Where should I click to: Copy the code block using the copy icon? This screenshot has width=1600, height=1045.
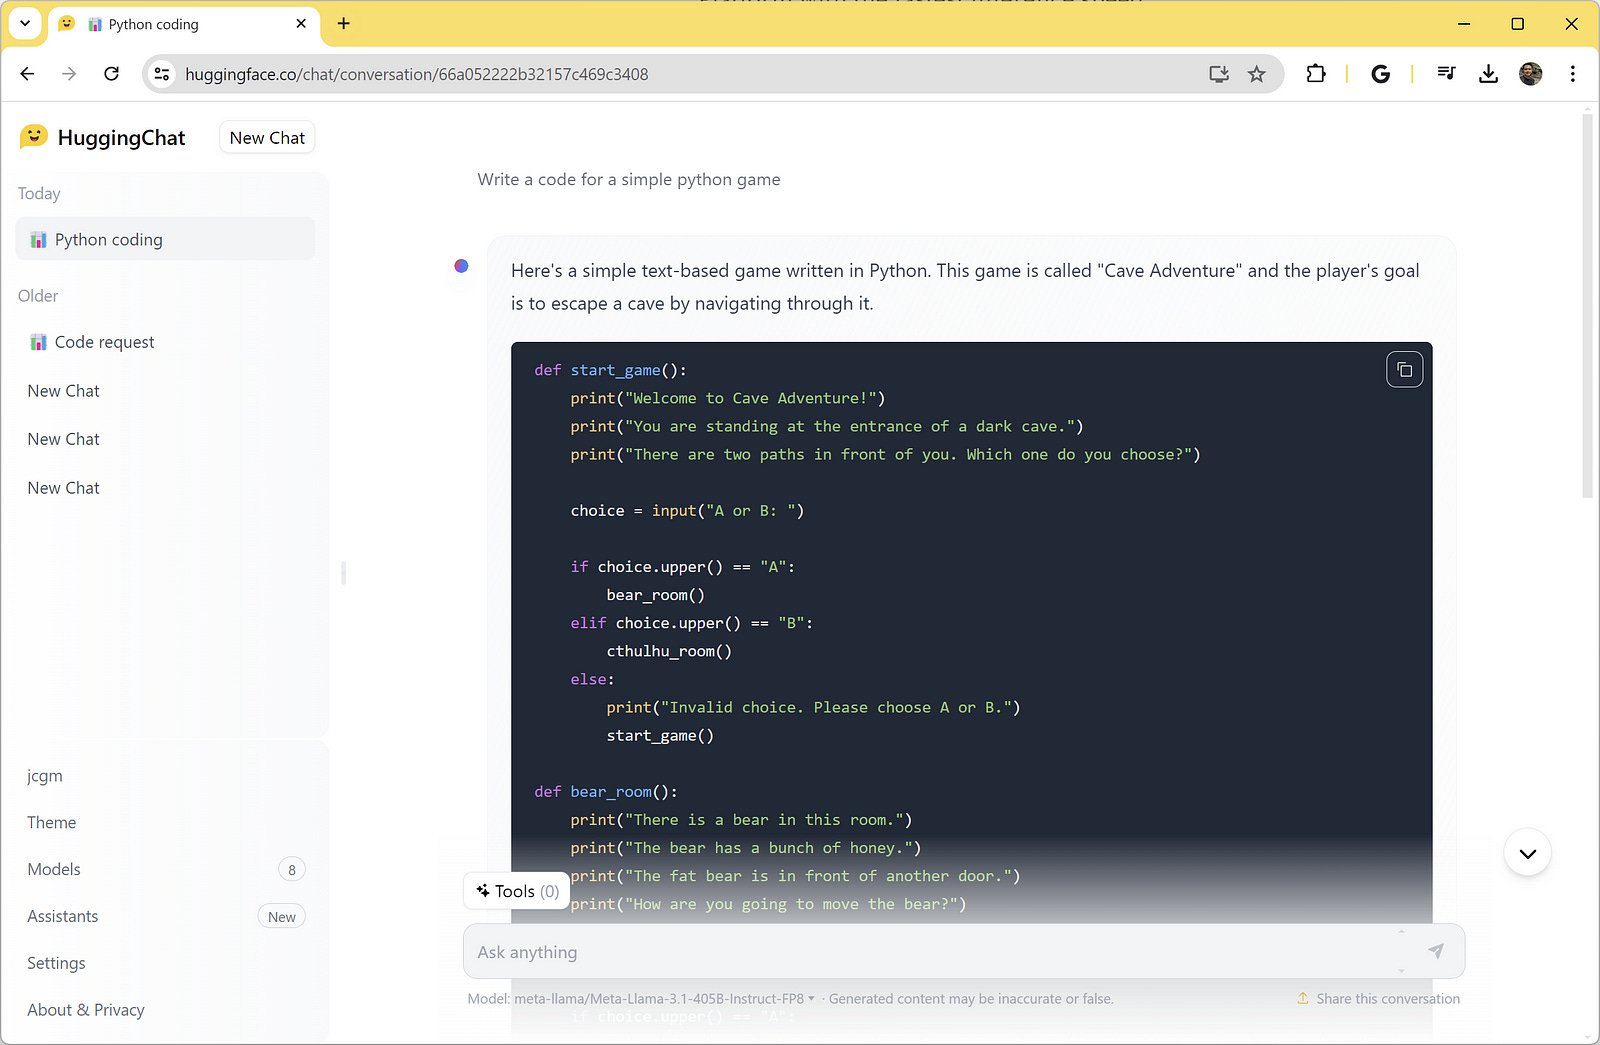coord(1404,368)
